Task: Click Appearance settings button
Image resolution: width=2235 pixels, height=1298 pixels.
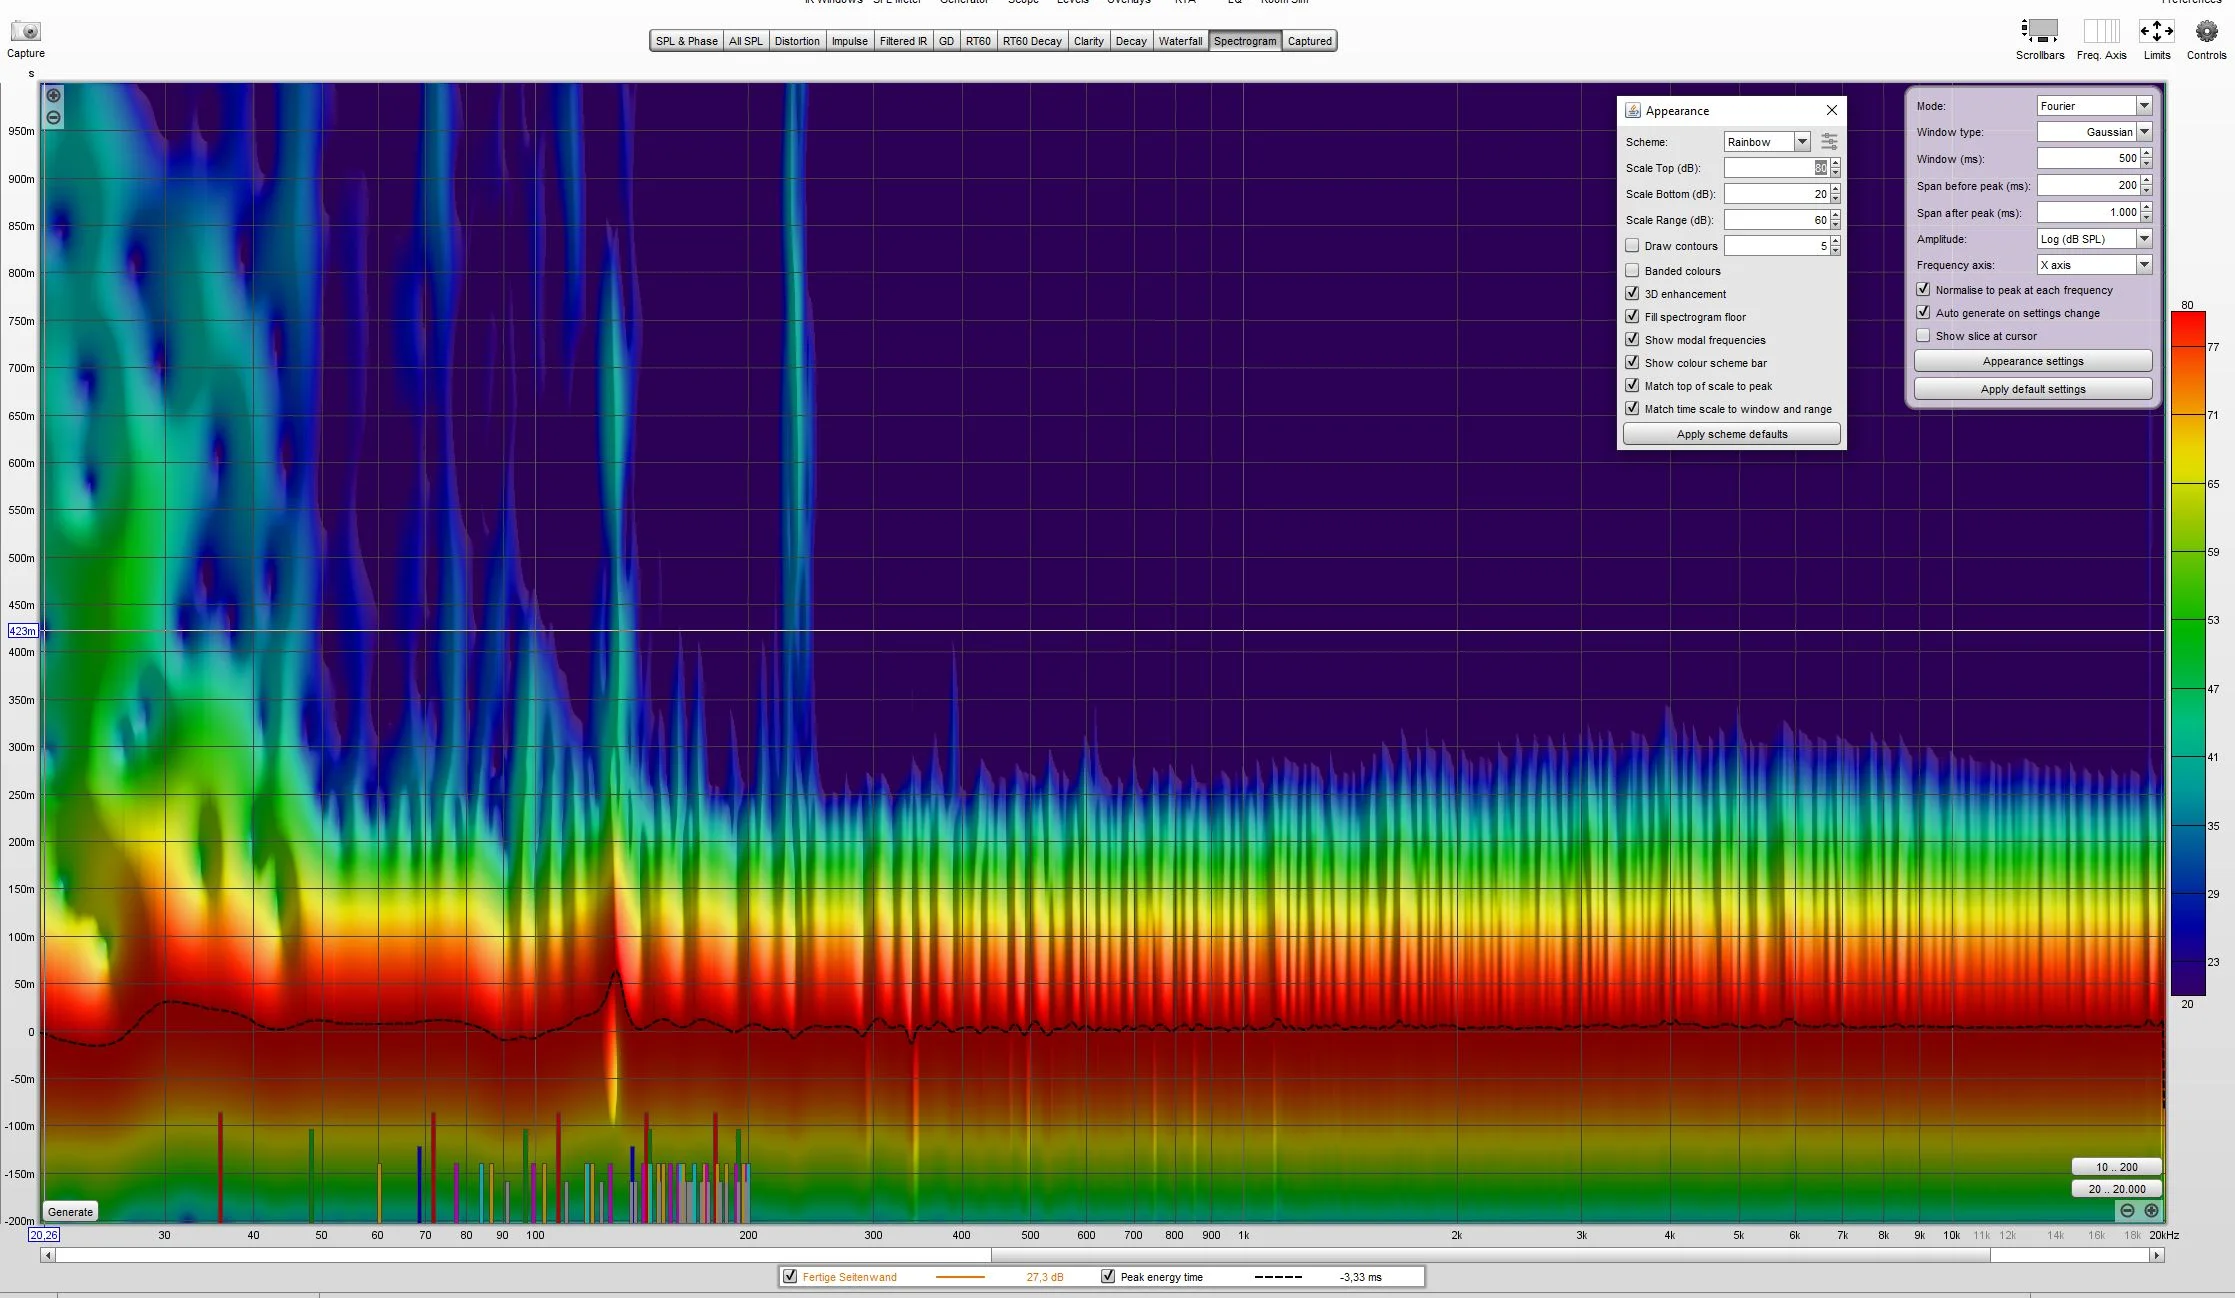Action: point(2033,361)
